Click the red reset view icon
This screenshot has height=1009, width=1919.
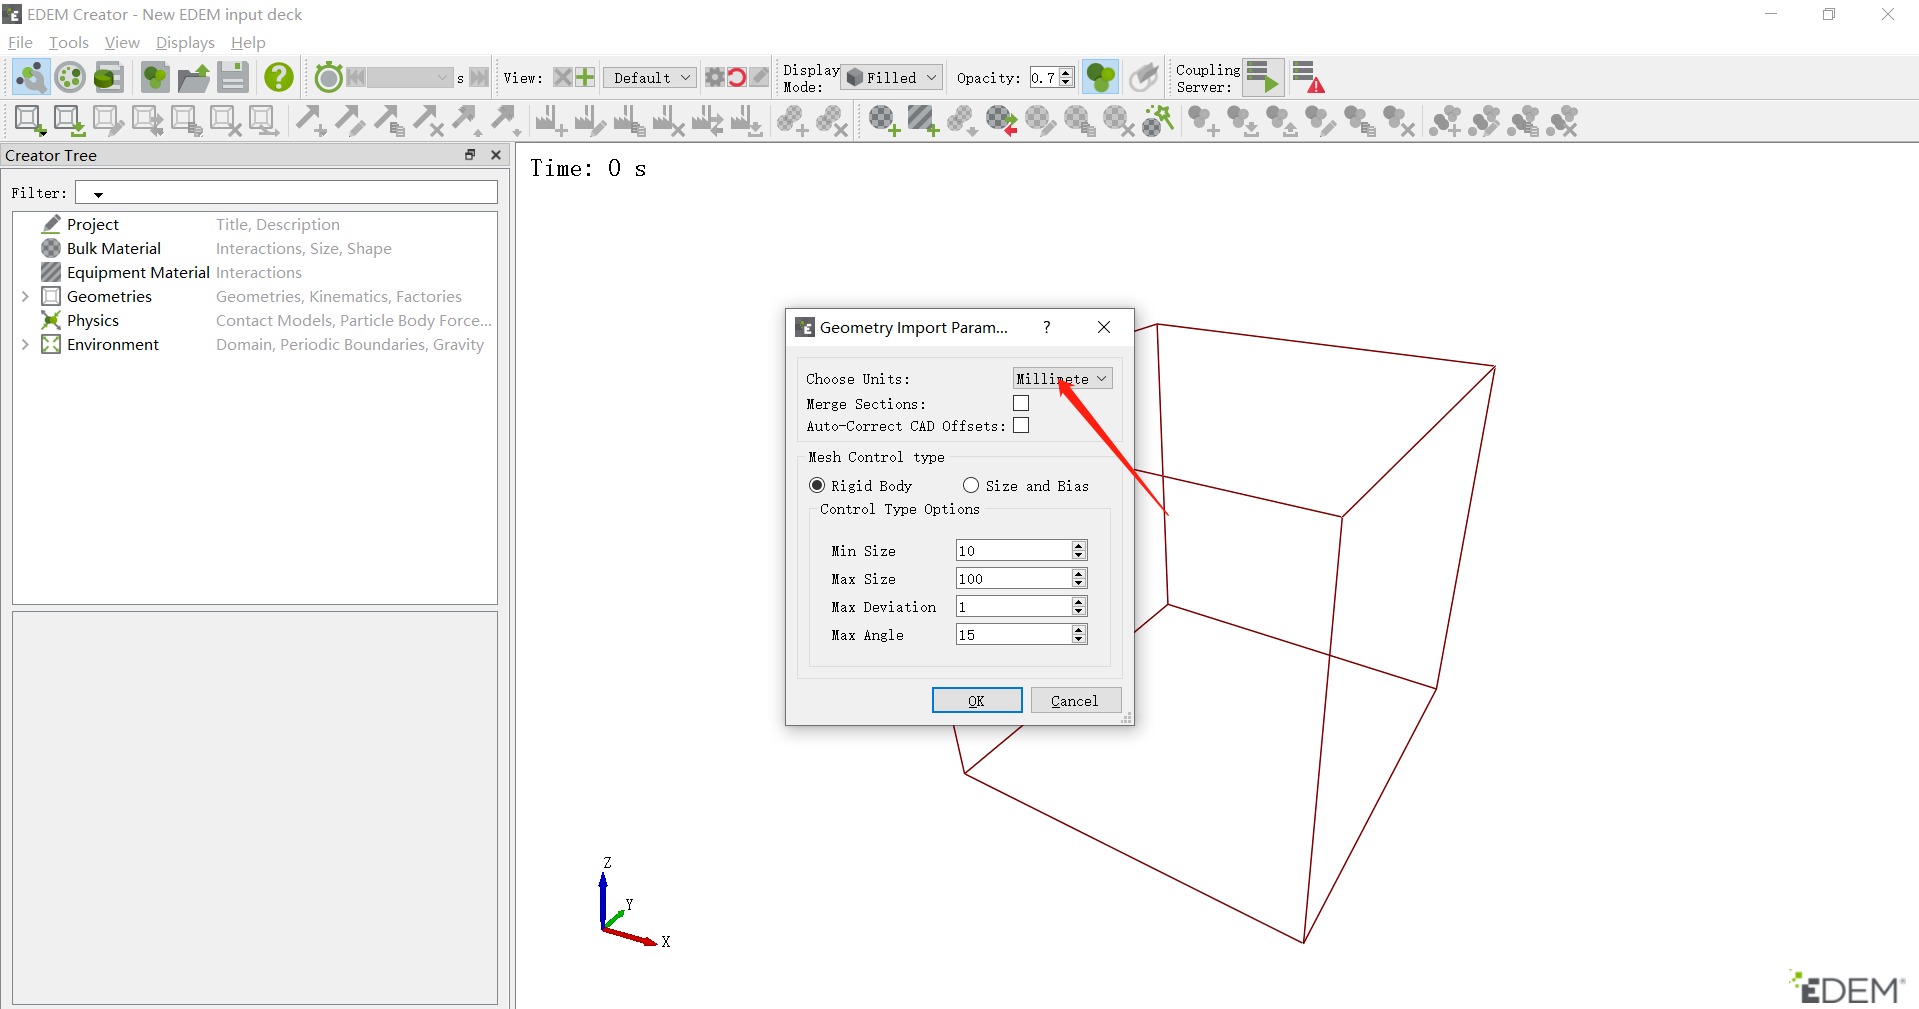[x=736, y=77]
